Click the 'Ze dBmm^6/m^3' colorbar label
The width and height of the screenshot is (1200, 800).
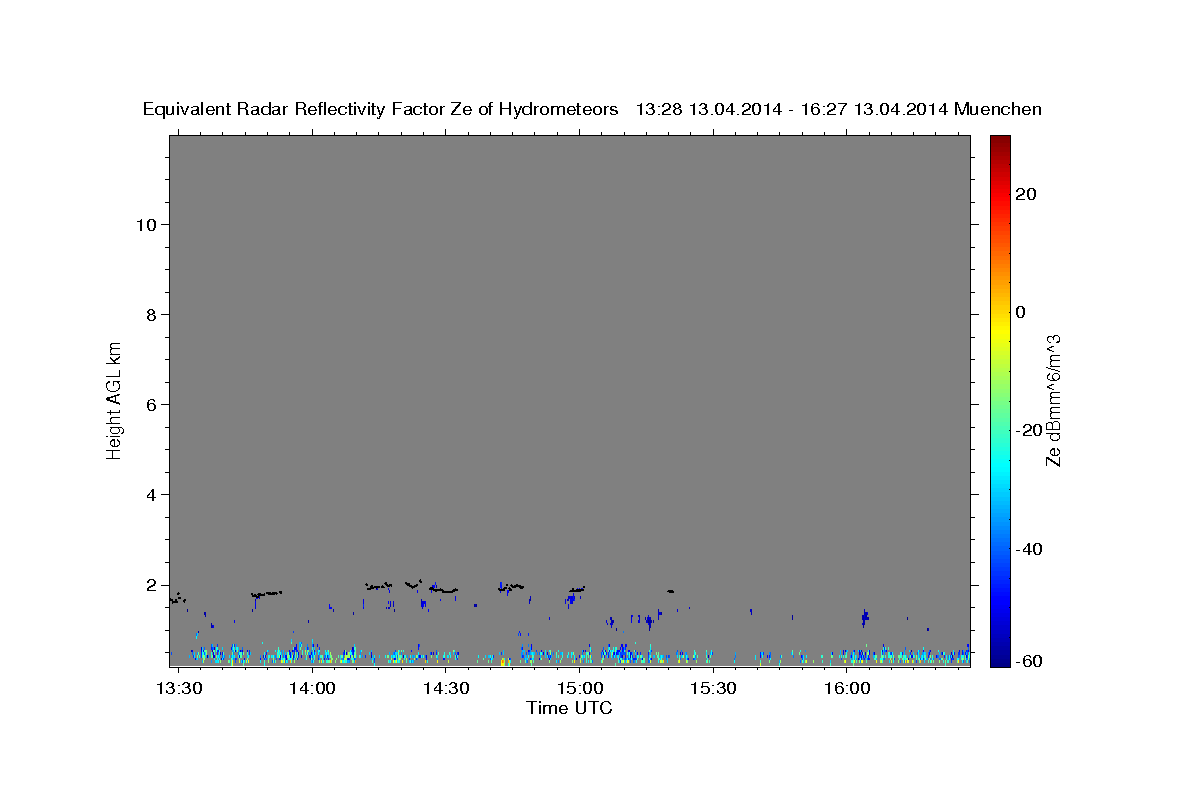[x=1052, y=400]
